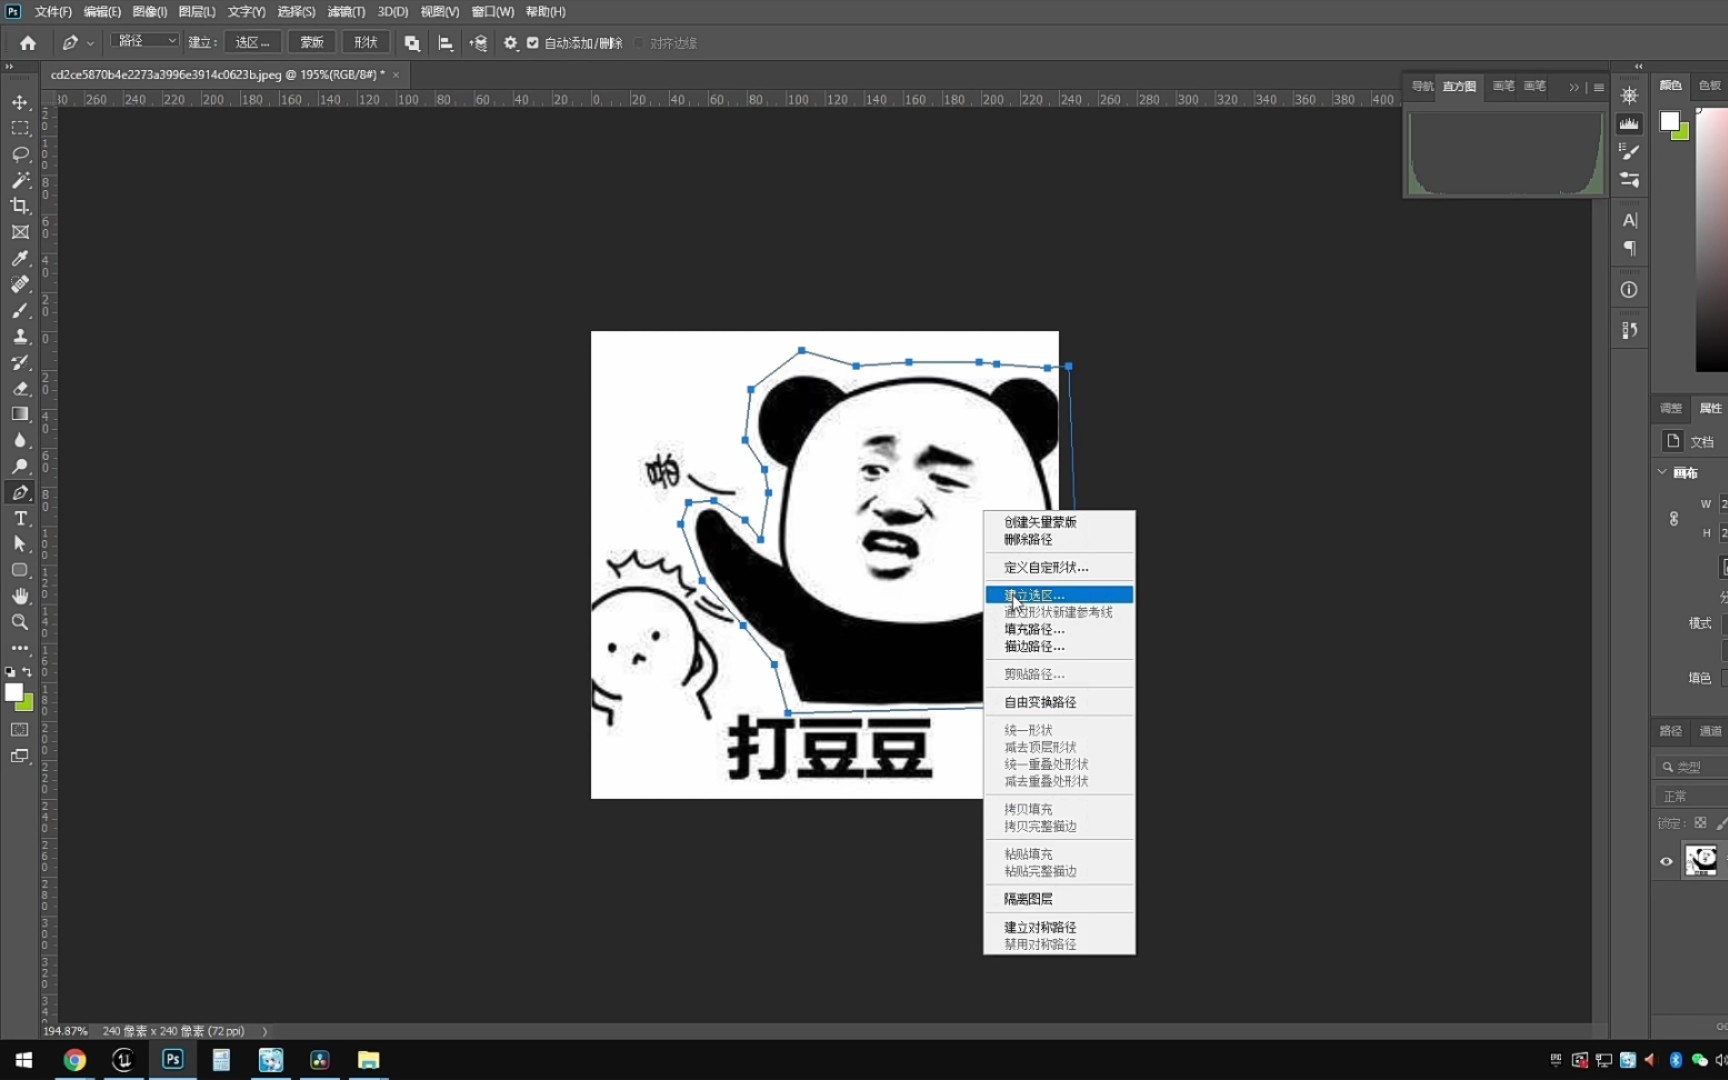Select the Eyedropper tool

click(20, 258)
